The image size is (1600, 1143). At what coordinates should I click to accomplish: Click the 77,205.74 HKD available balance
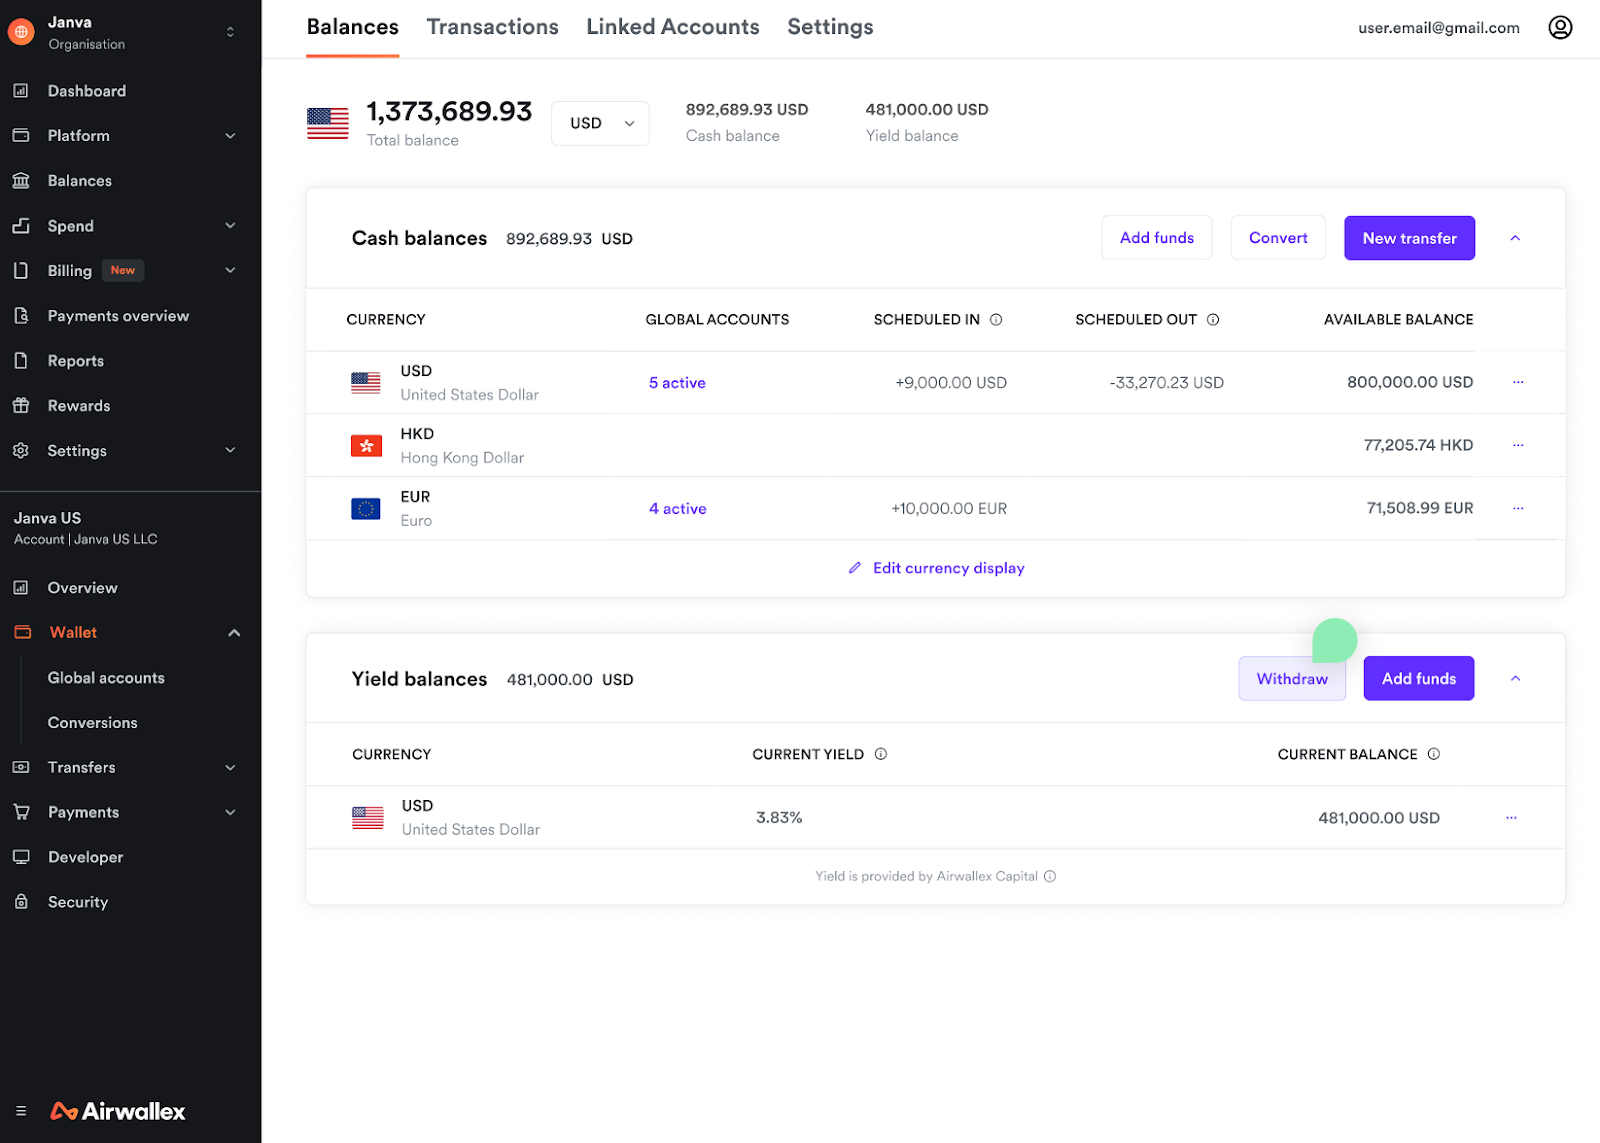(1418, 445)
